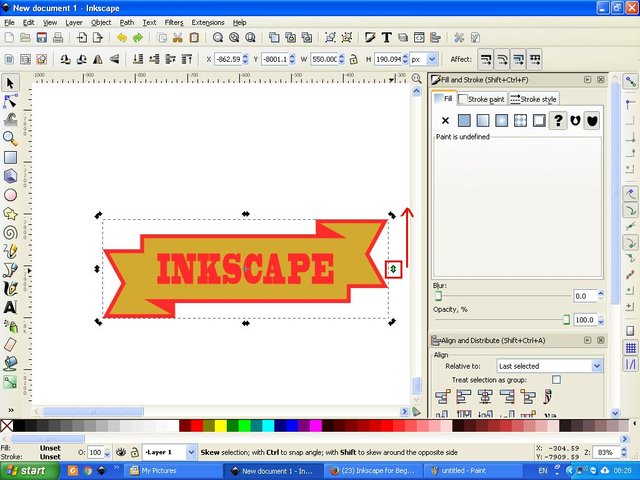Flip selection horizontally icon
Image resolution: width=640 pixels, height=480 pixels.
pos(98,60)
